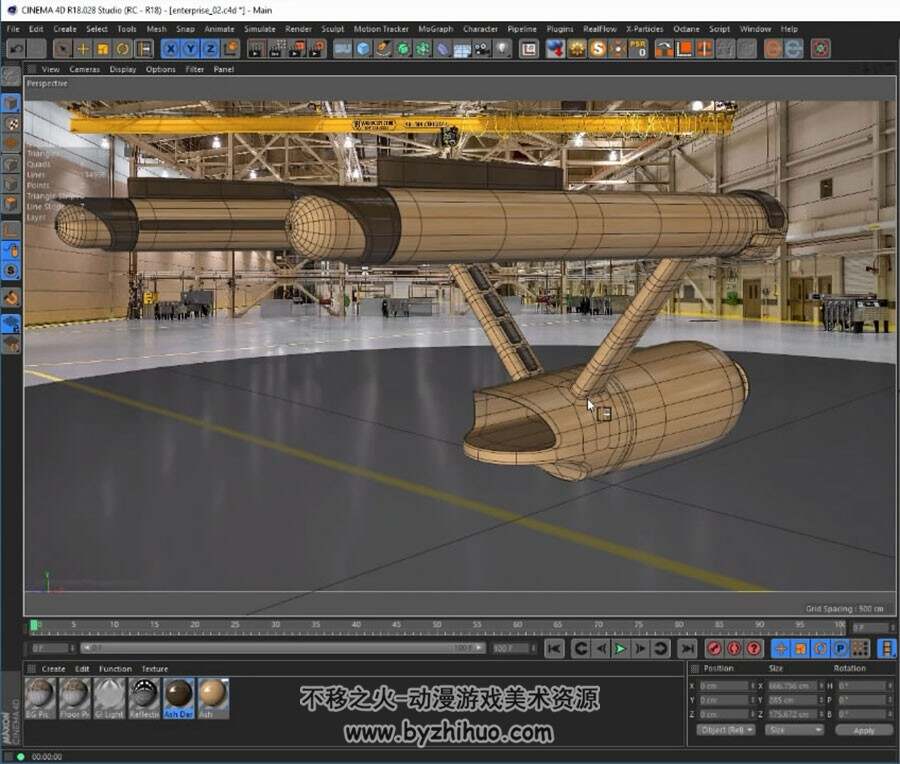This screenshot has width=900, height=764.
Task: Click the Position X input field
Action: (724, 686)
